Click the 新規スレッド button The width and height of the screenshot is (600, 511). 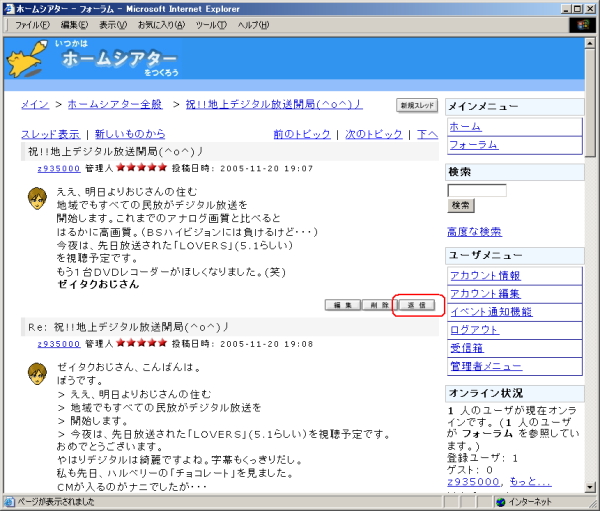tap(417, 105)
